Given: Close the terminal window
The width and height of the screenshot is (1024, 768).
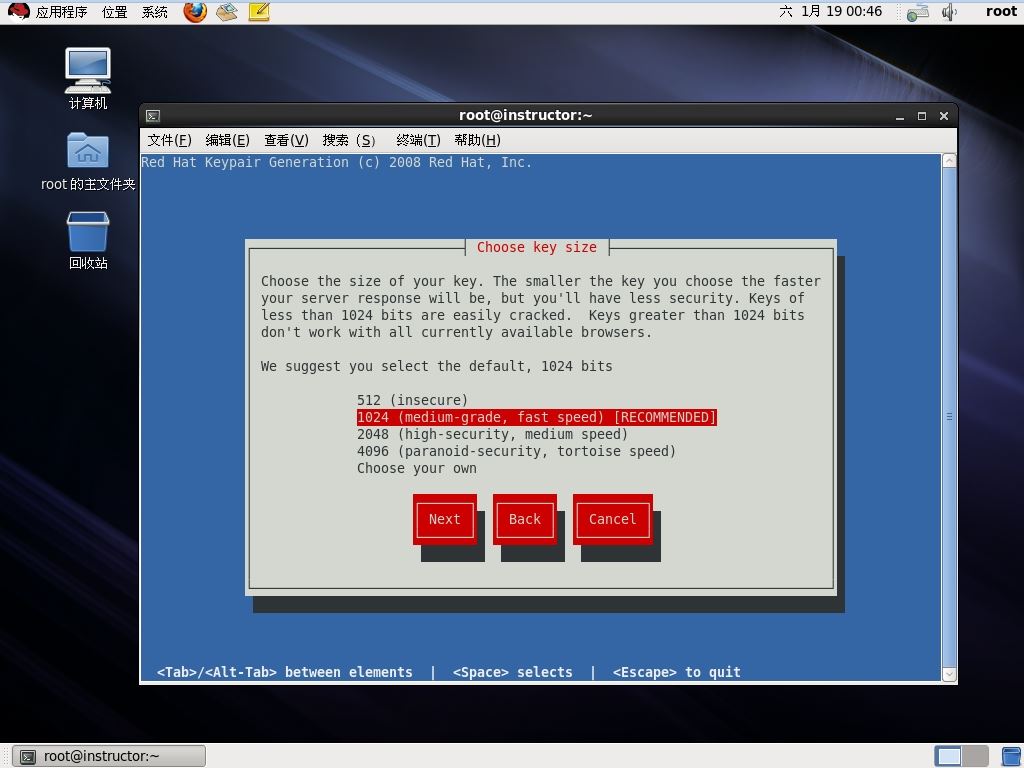Looking at the screenshot, I should (x=944, y=116).
